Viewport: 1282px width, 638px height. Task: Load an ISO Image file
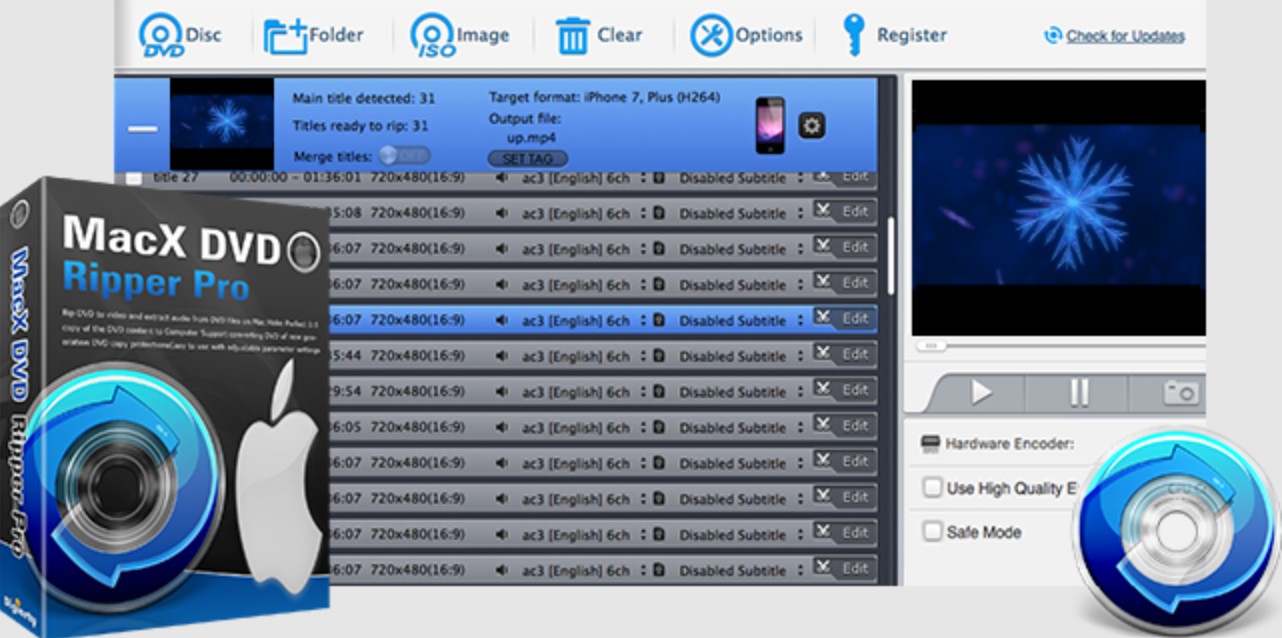pos(459,36)
